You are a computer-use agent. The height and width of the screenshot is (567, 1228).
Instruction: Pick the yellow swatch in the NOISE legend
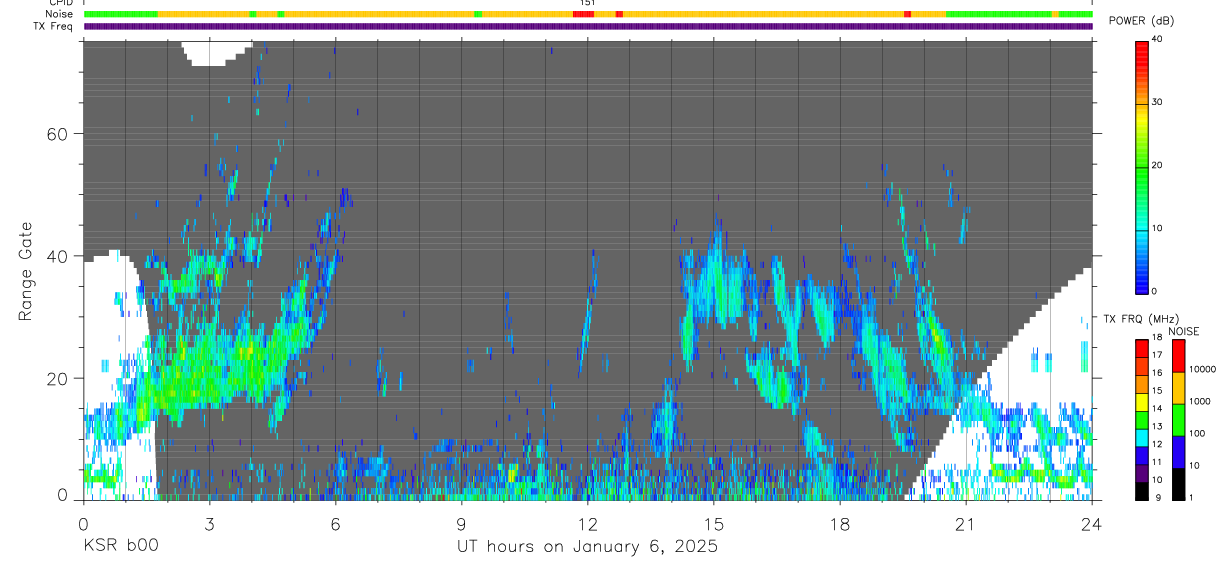(x=1178, y=387)
